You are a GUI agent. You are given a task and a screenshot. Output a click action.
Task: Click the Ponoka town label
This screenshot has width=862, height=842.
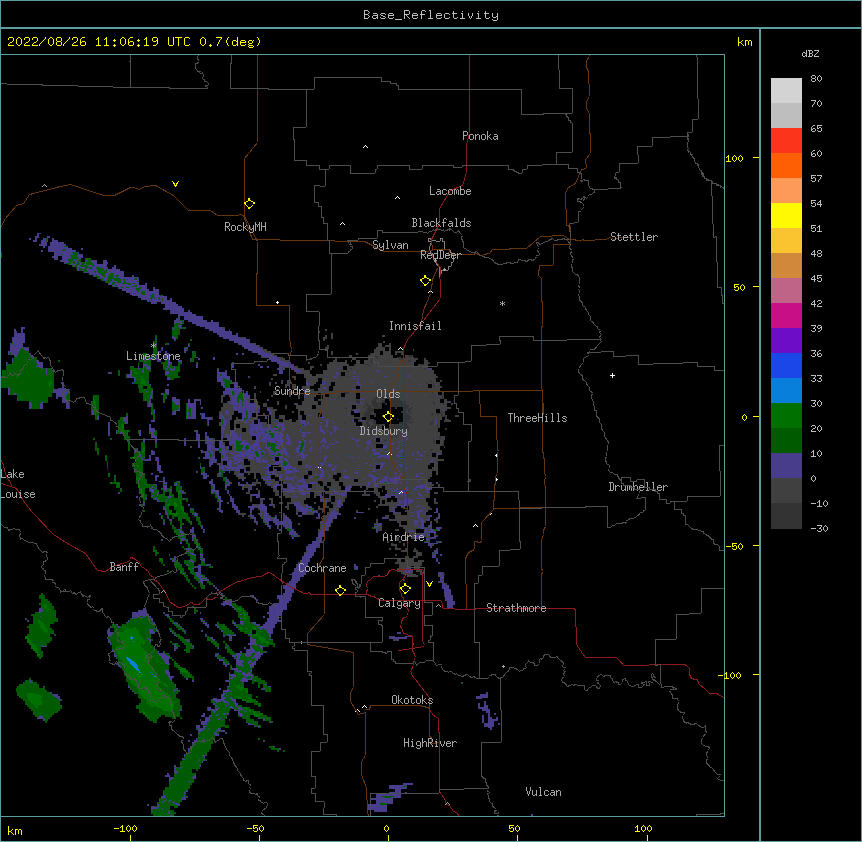480,136
